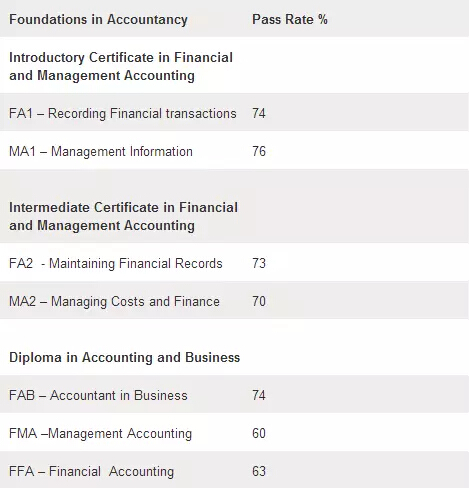Click FAB – Accountant in Business row
The height and width of the screenshot is (488, 469).
point(234,395)
